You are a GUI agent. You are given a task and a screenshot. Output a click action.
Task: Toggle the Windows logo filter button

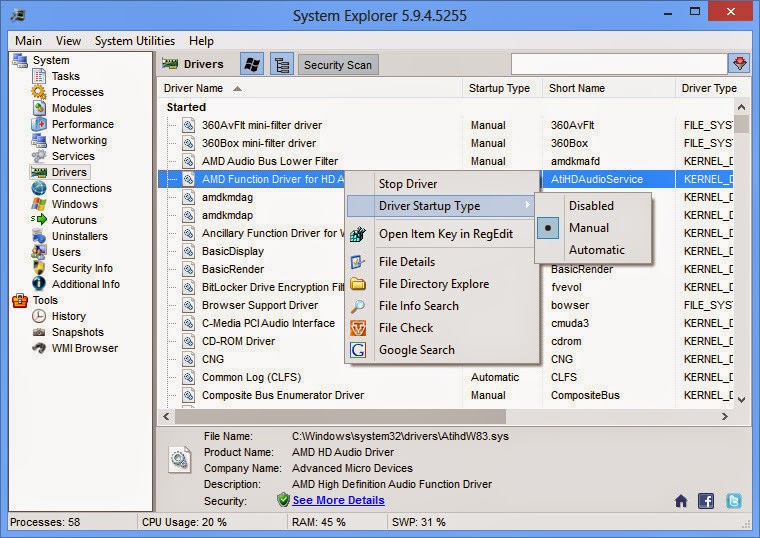pos(252,64)
